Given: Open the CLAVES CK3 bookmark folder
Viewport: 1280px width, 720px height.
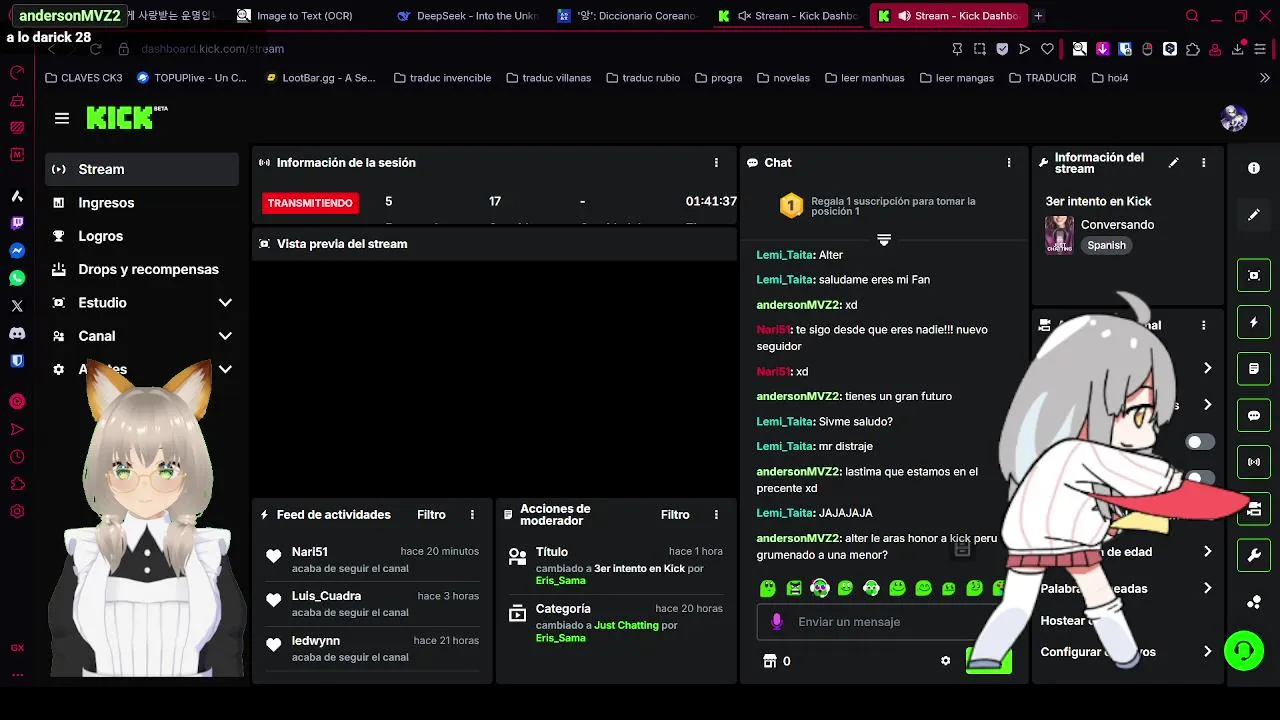Looking at the screenshot, I should click(83, 78).
